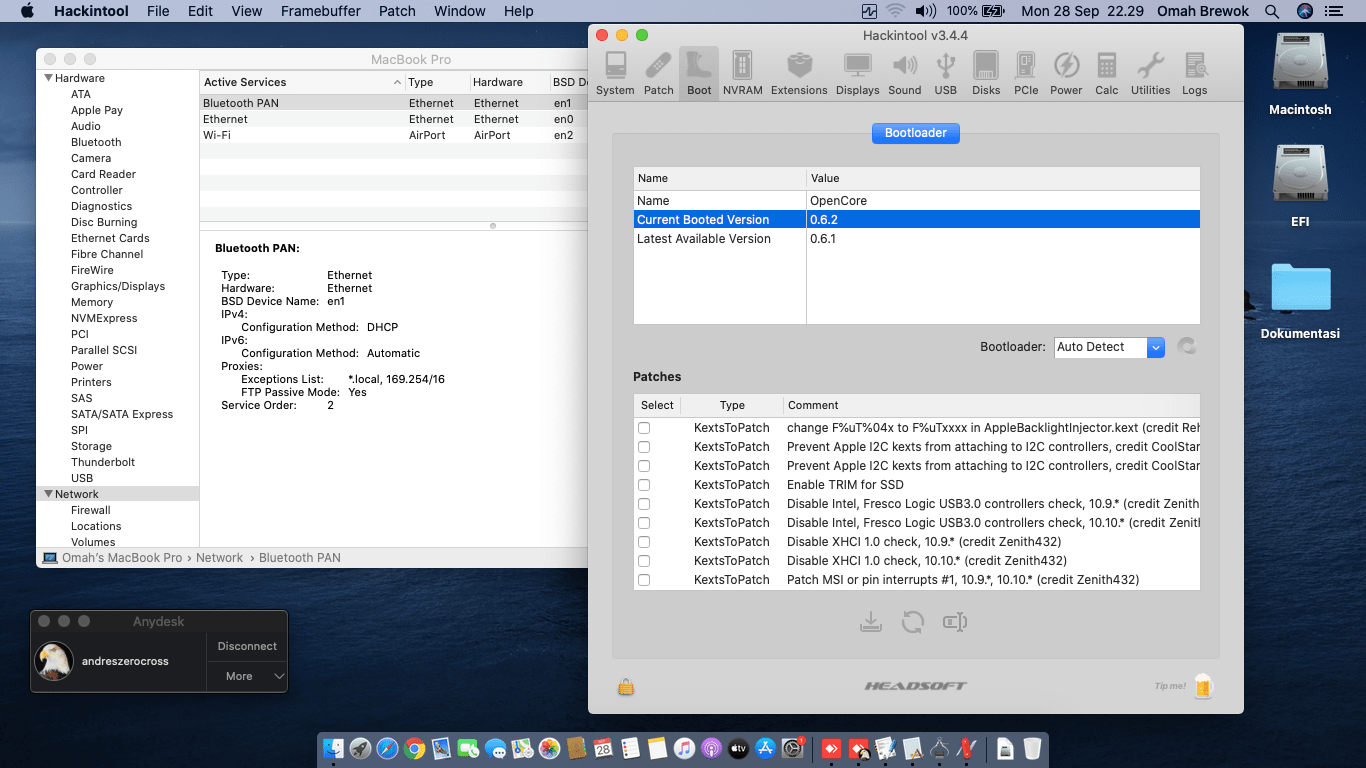
Task: Enable the 'Enable TRIM for SSD' patch checkbox
Action: tap(644, 485)
